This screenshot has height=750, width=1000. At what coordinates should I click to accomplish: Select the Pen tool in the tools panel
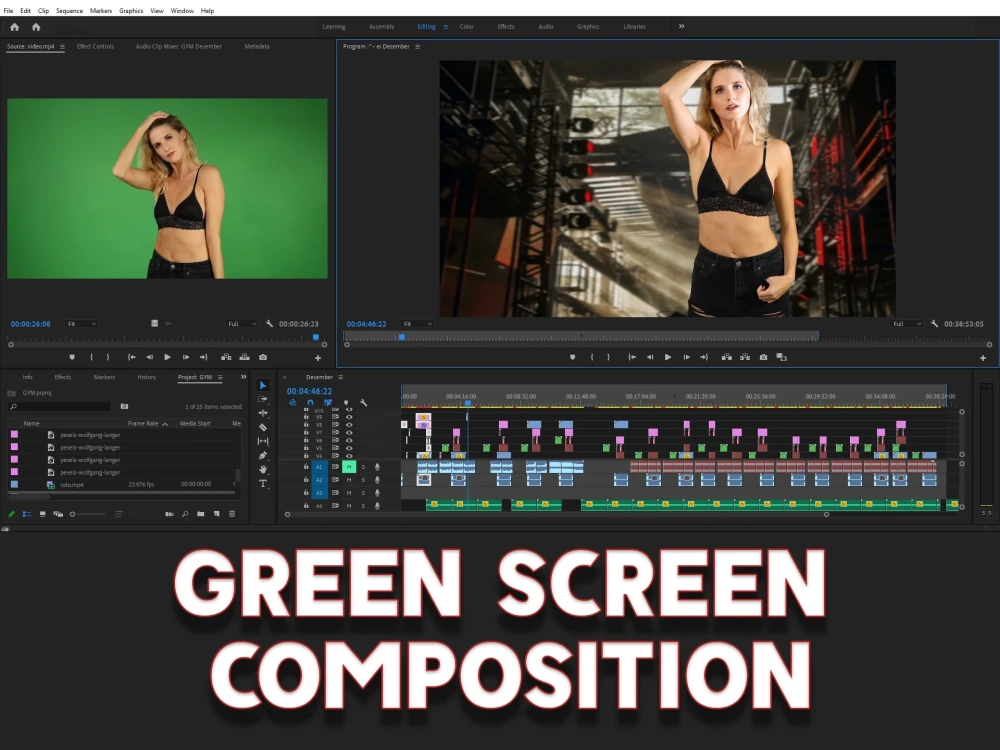[x=263, y=455]
